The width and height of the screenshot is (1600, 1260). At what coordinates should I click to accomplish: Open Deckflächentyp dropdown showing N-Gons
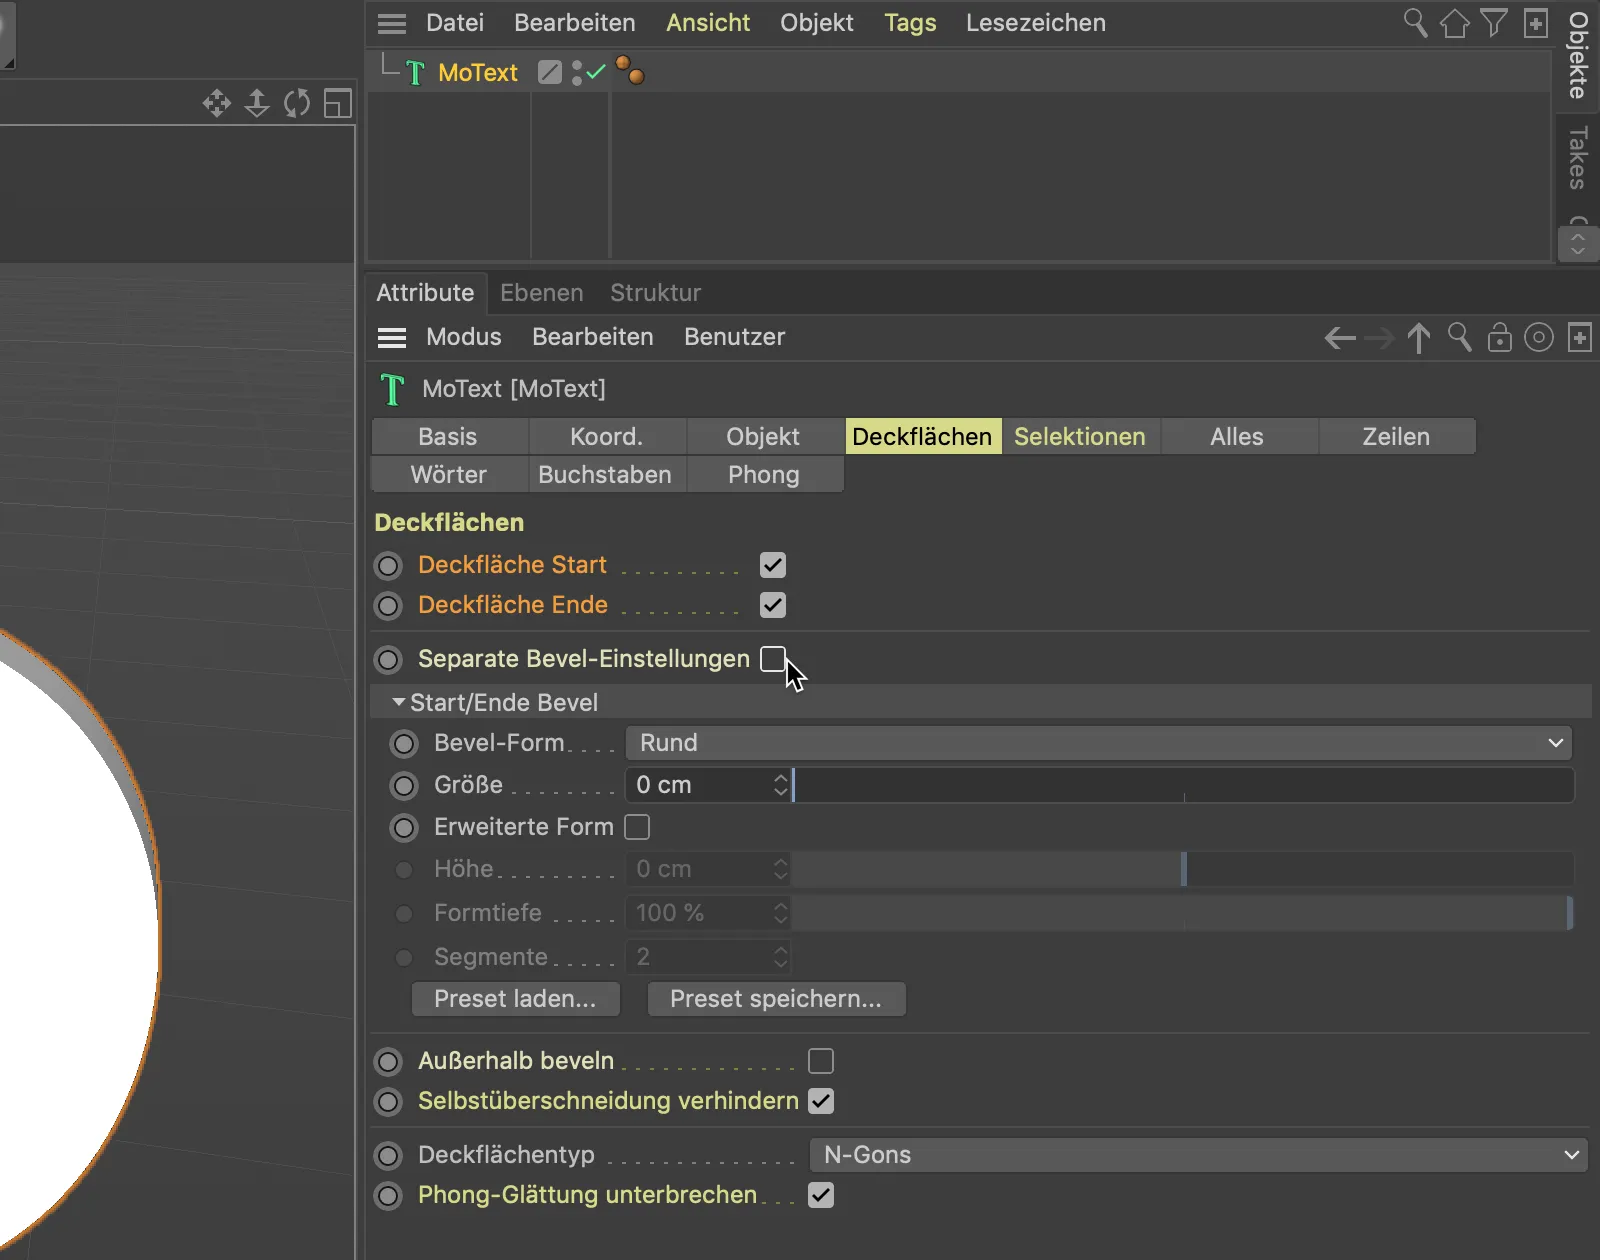(1197, 1155)
